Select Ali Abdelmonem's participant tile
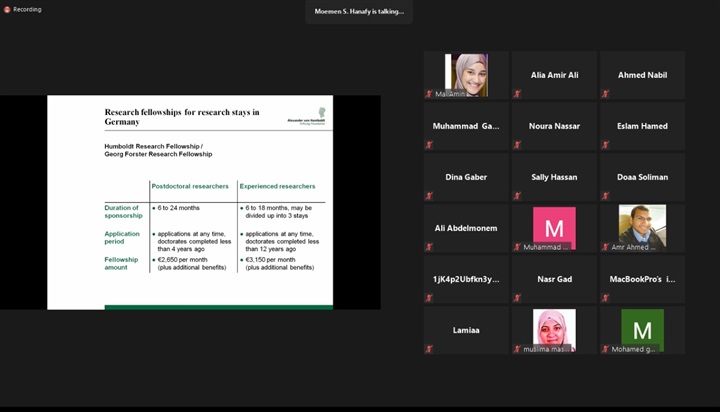This screenshot has width=720, height=412. point(466,228)
